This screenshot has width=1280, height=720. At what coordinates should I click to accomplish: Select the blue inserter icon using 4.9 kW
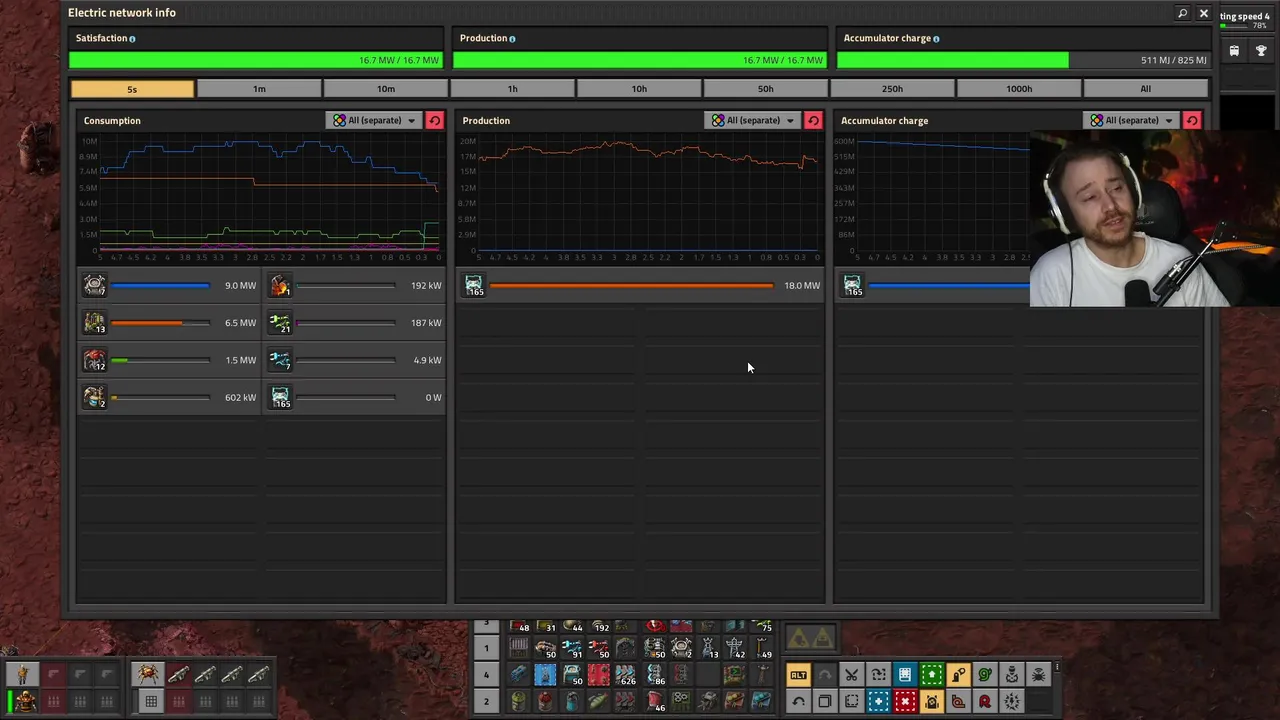point(280,360)
